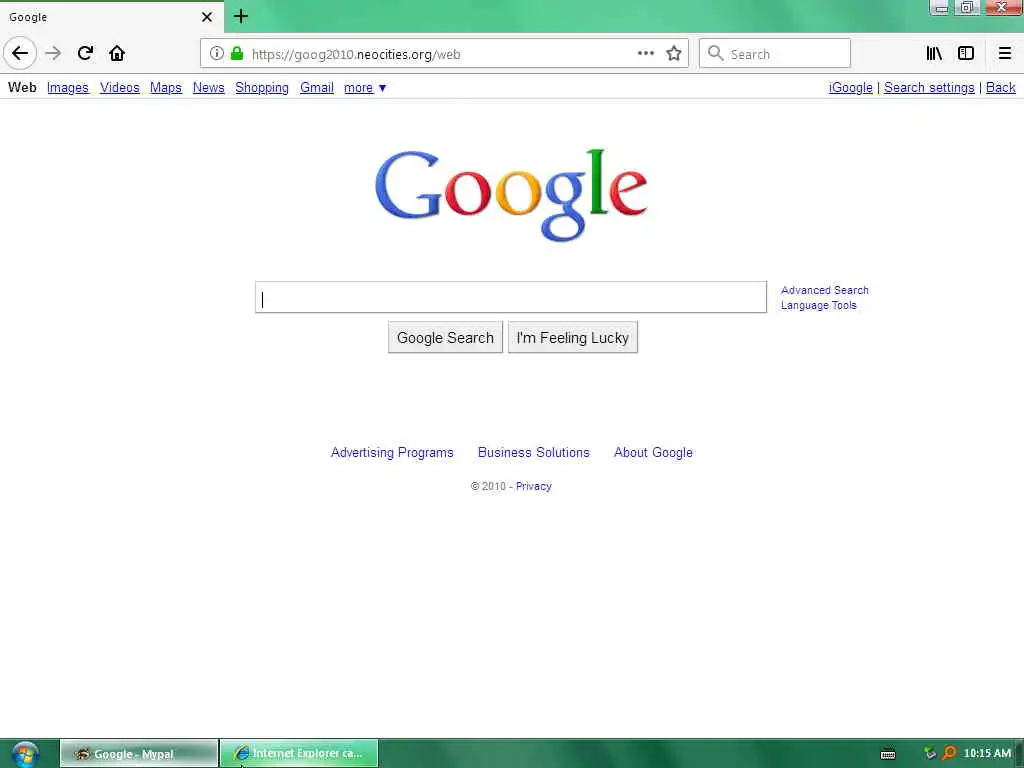This screenshot has width=1024, height=768.
Task: Bookmark this page with the star
Action: pyautogui.click(x=674, y=54)
